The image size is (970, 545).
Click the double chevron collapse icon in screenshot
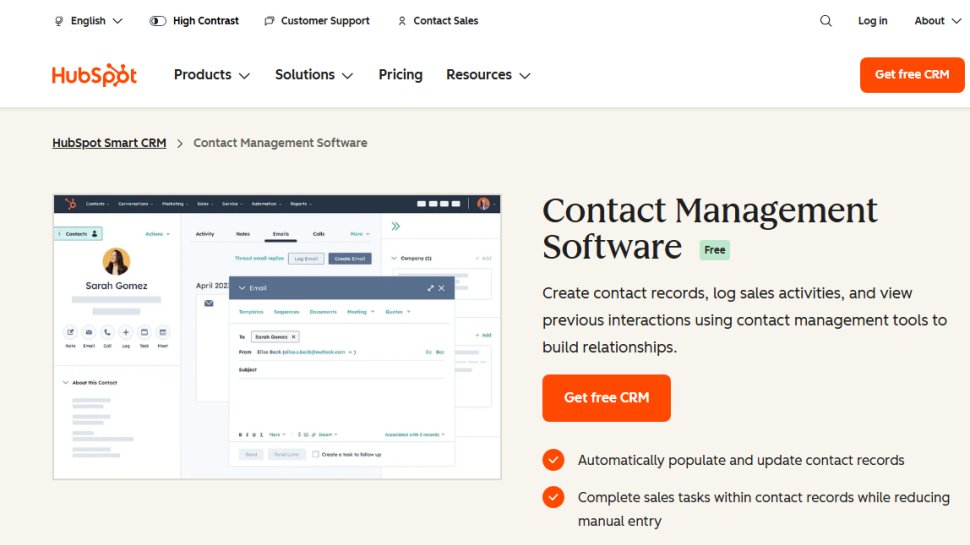(x=396, y=226)
